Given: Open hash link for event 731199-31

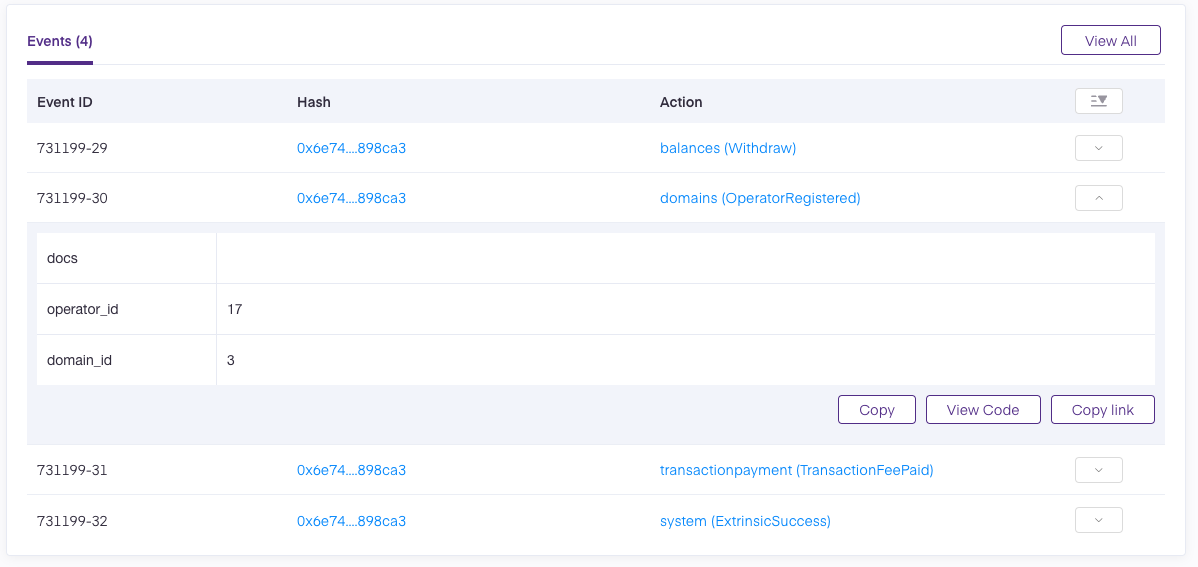Looking at the screenshot, I should click(351, 470).
